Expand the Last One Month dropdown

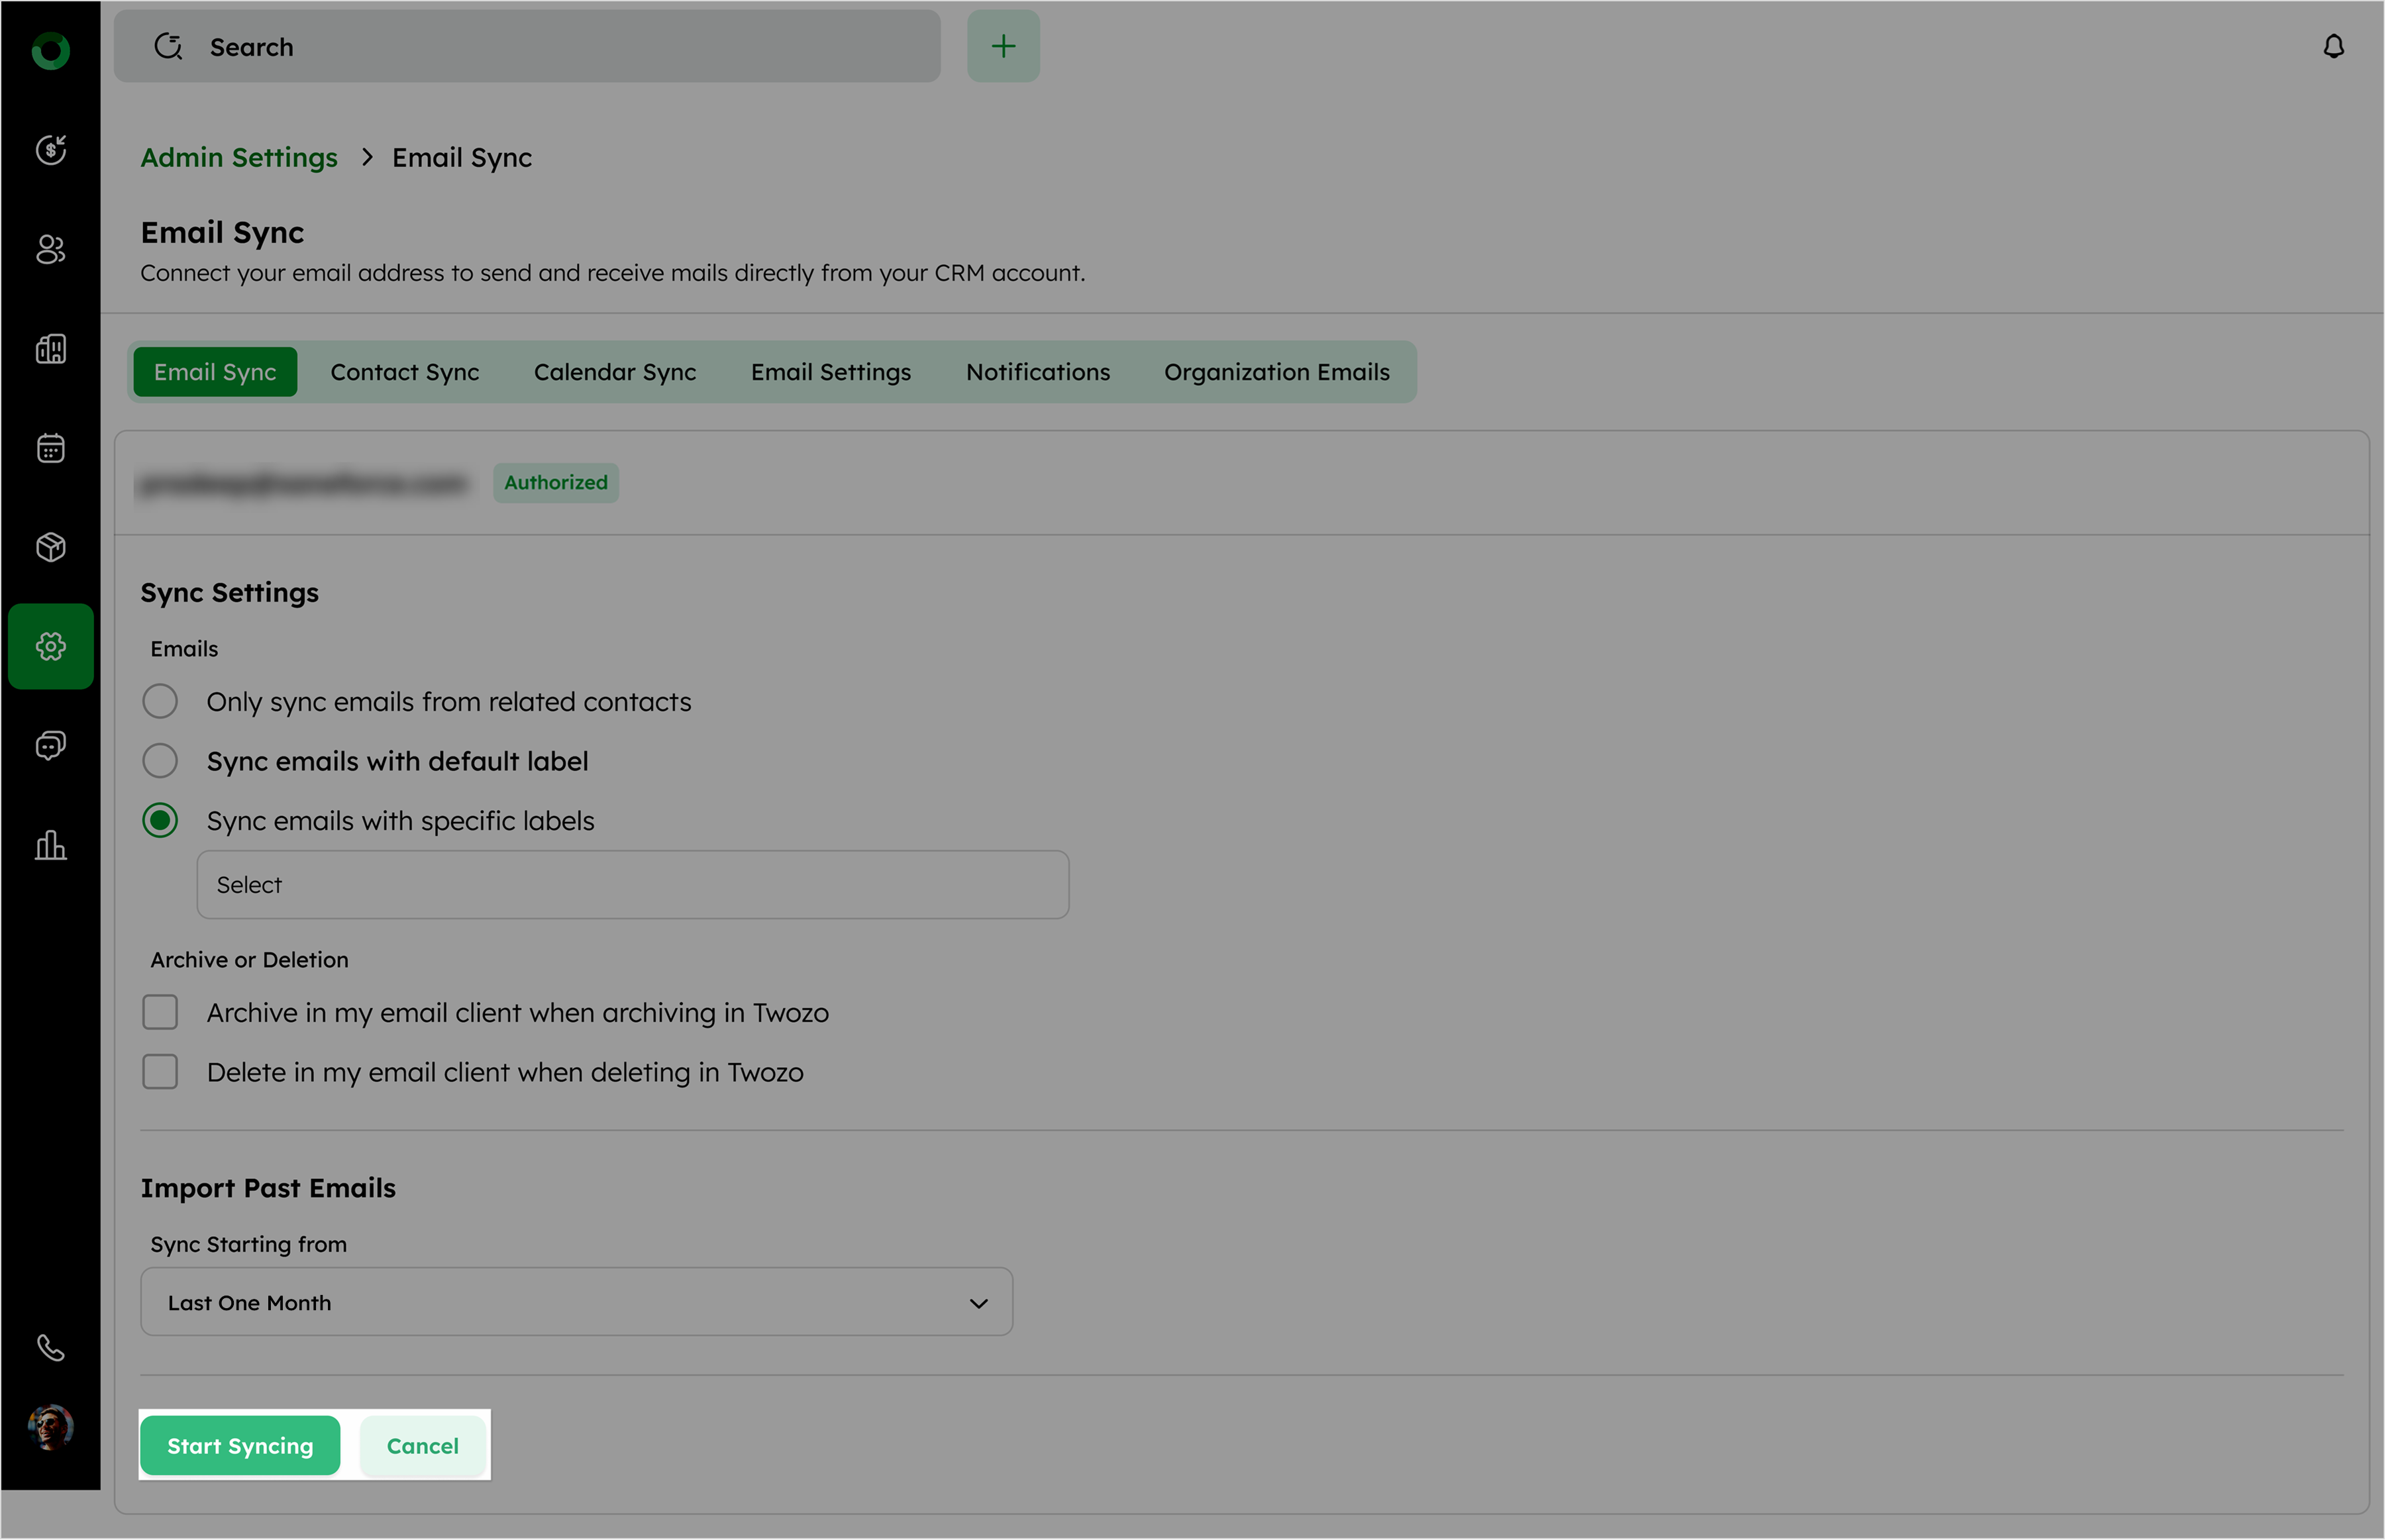click(x=576, y=1302)
